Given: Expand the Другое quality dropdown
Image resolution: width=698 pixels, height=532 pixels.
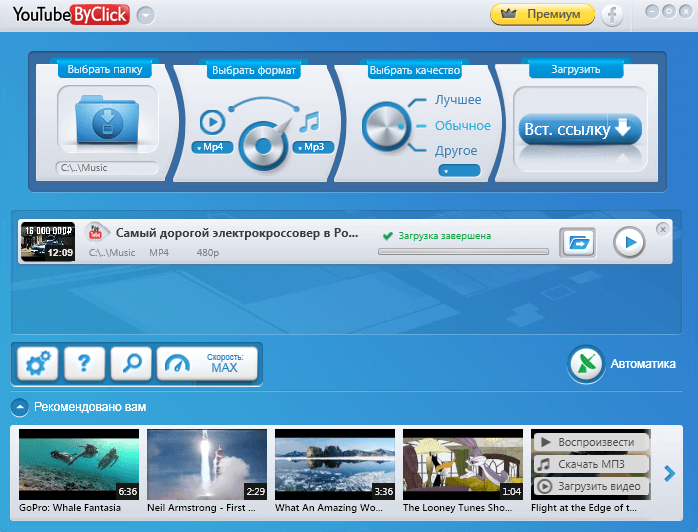Looking at the screenshot, I should (x=458, y=170).
